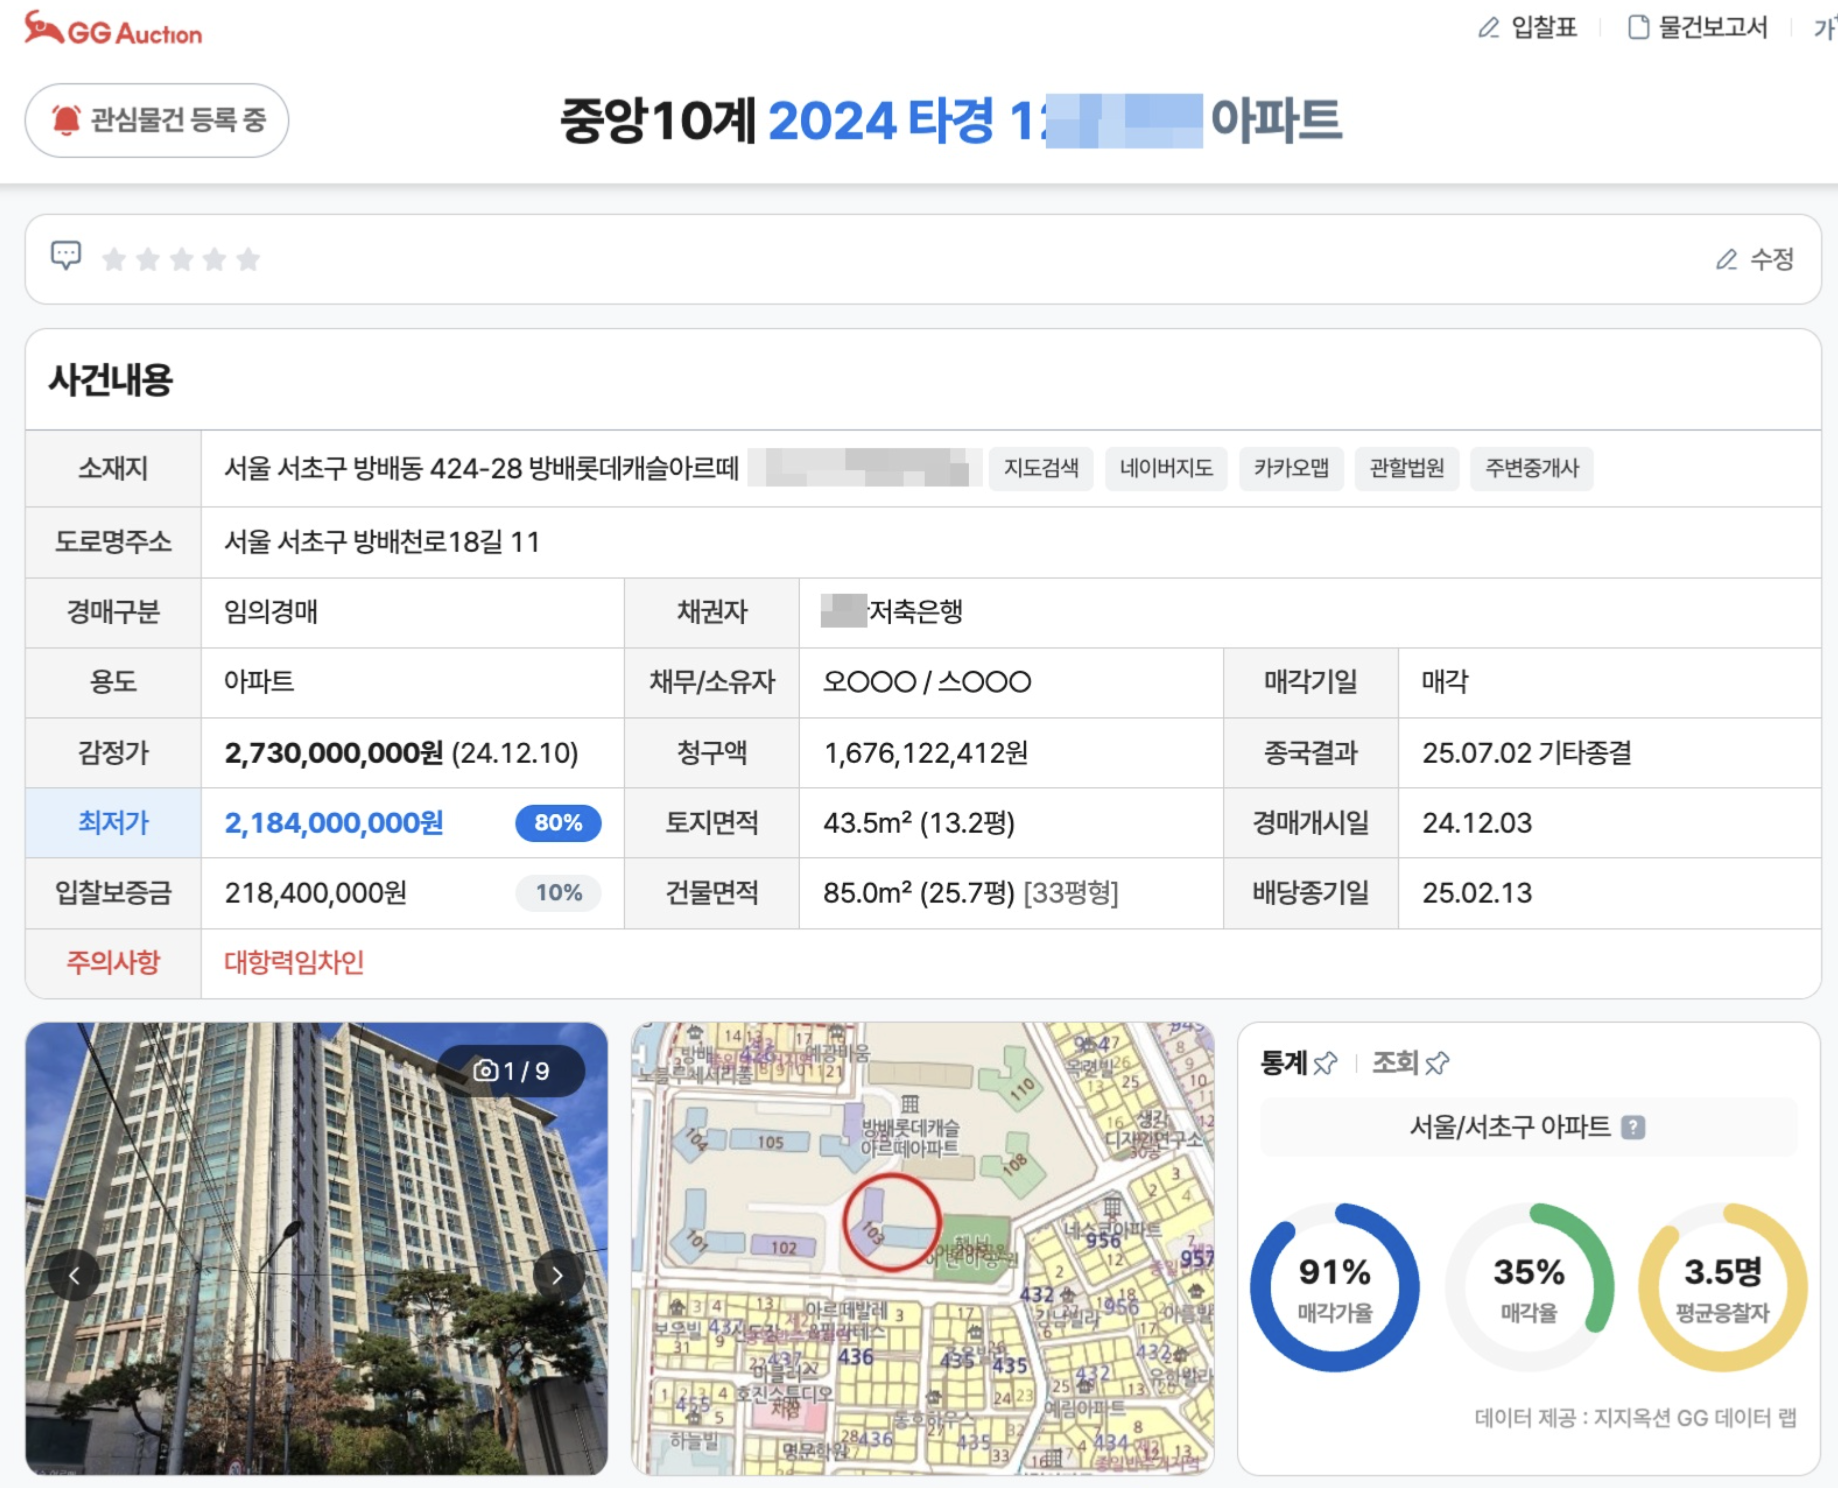Viewport: 1838px width, 1488px height.
Task: Click the 1,676,122,412원 claim amount
Action: [x=926, y=753]
